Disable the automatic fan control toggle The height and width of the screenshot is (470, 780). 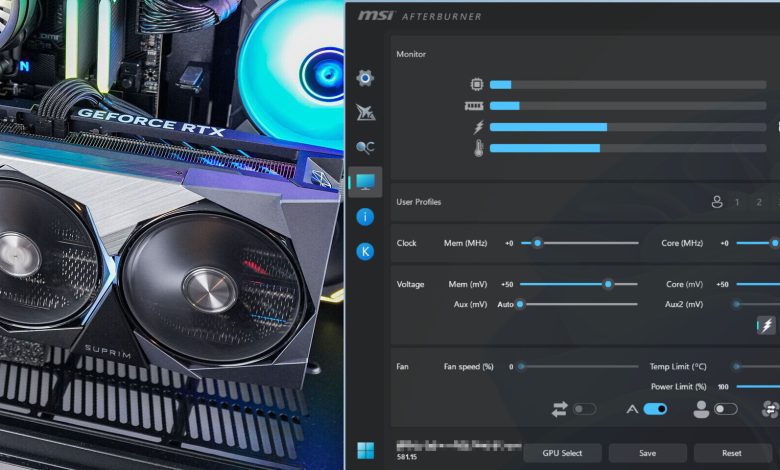tap(655, 409)
